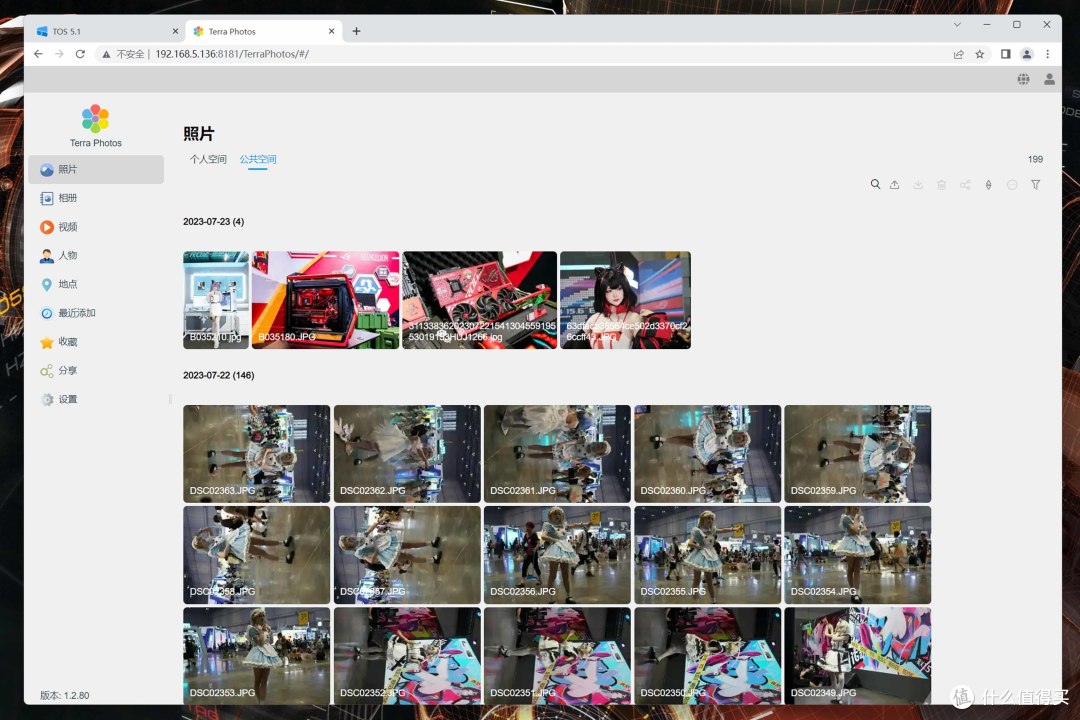Switch to 个人空间 tab
The image size is (1080, 720).
pos(208,159)
